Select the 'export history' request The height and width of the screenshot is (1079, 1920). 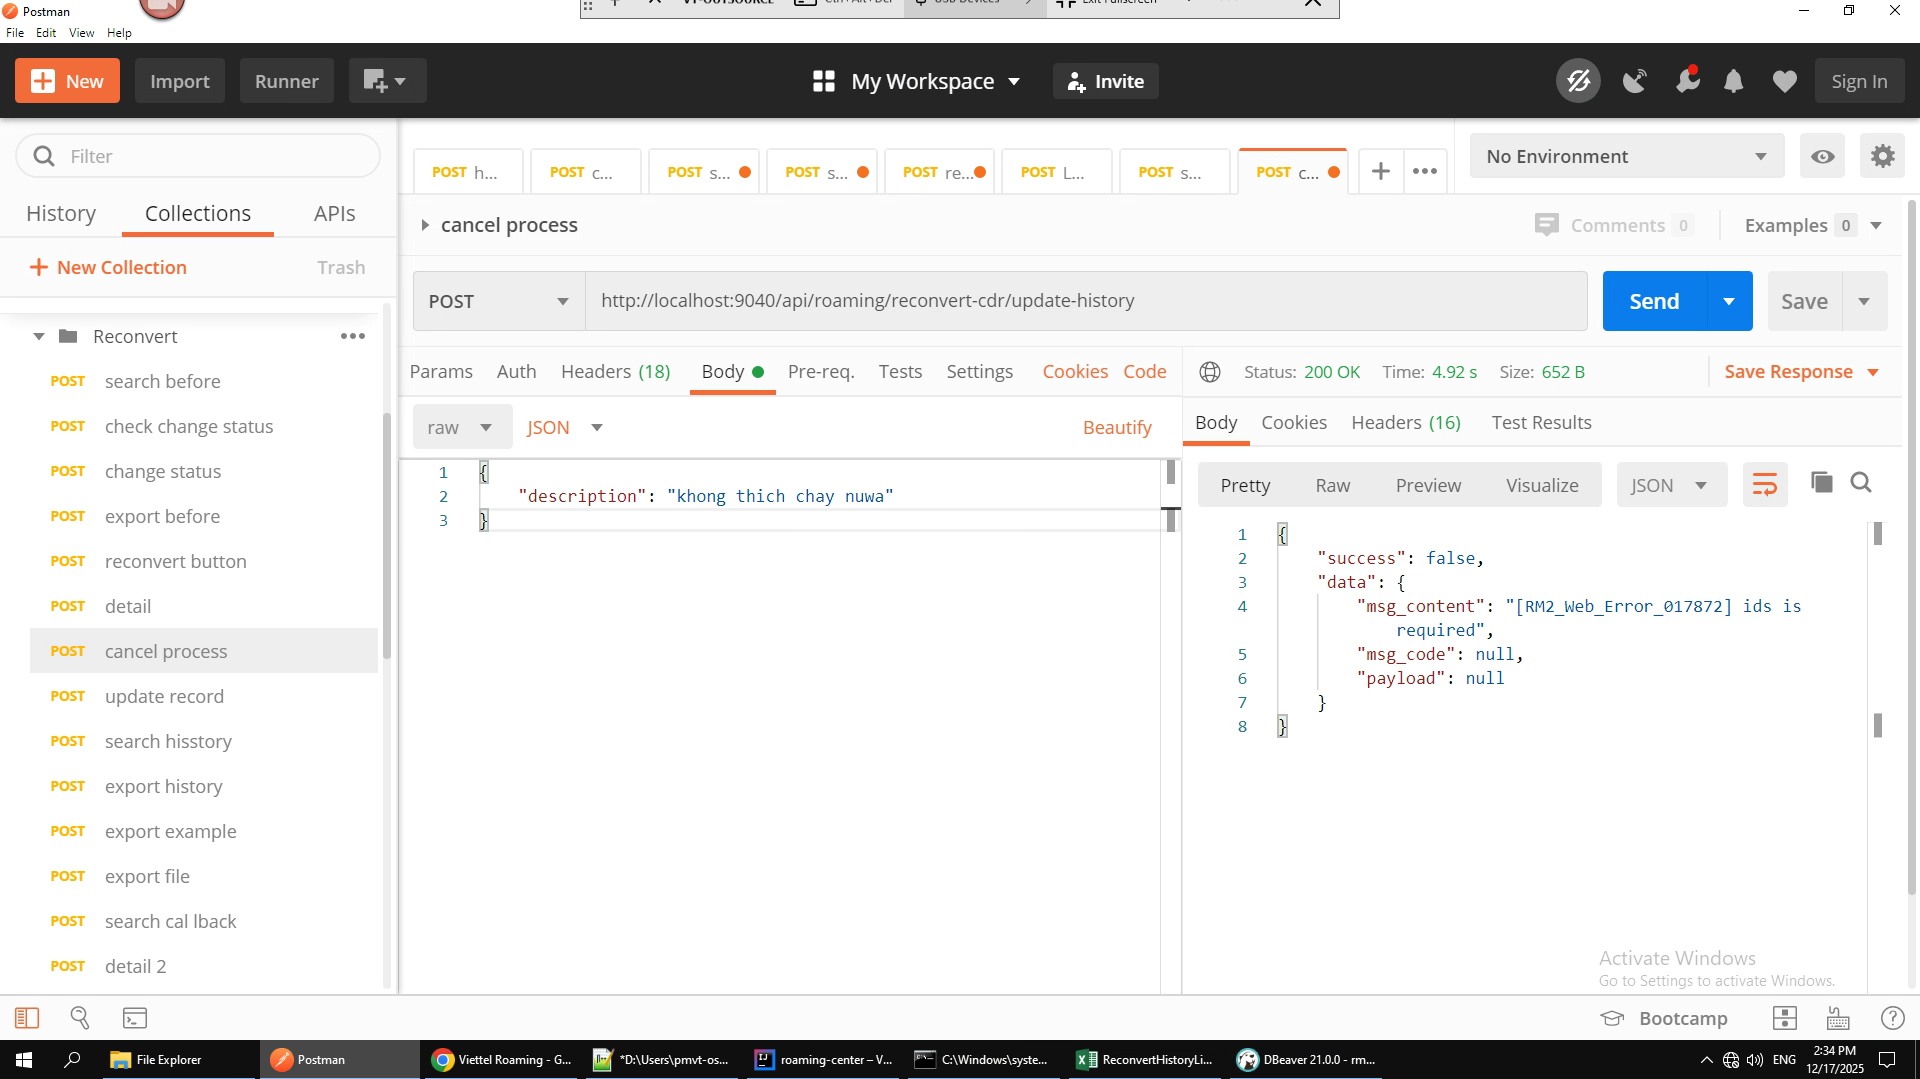(x=164, y=787)
